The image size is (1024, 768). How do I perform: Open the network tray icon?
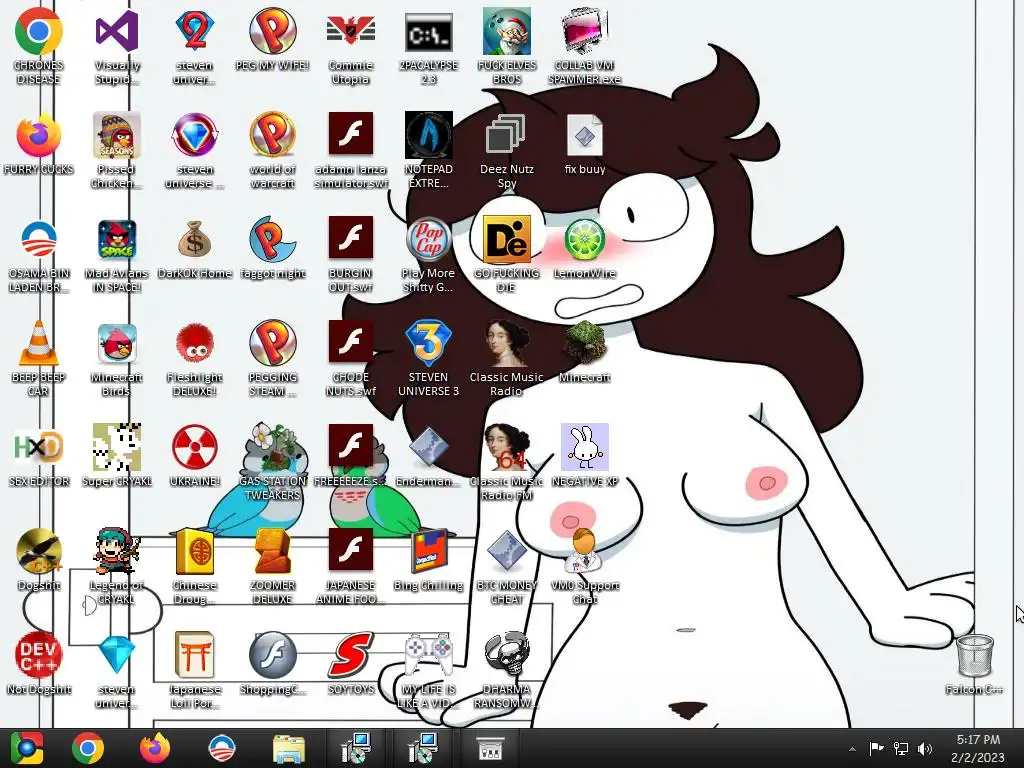pos(901,748)
